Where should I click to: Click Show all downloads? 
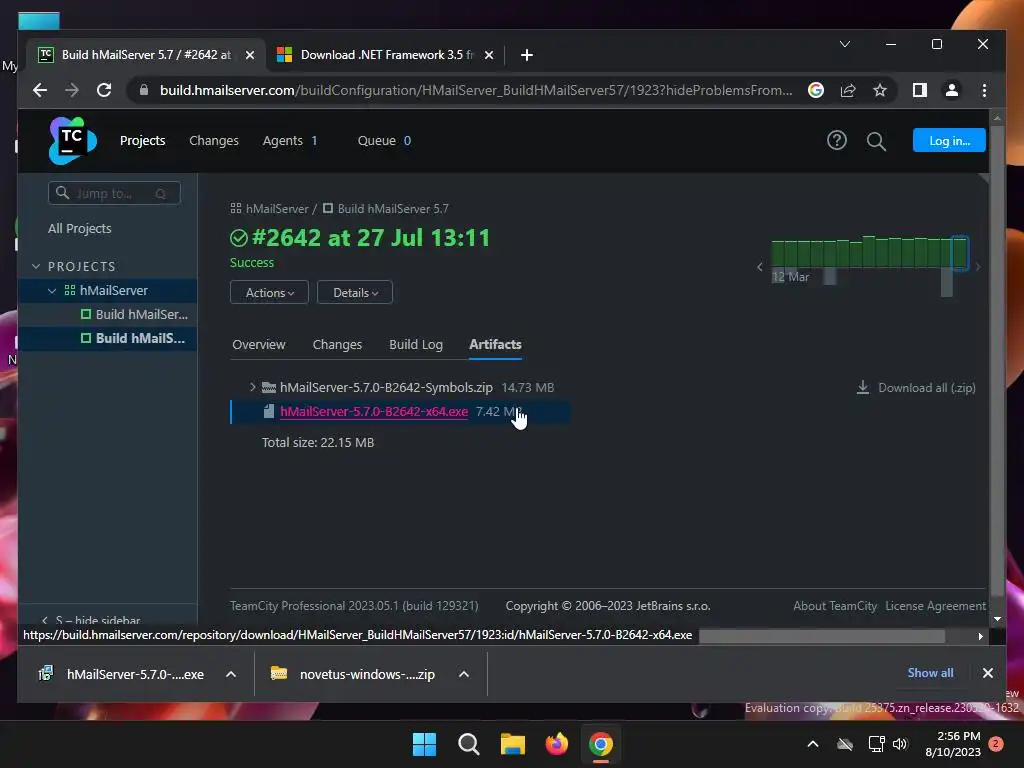click(930, 673)
